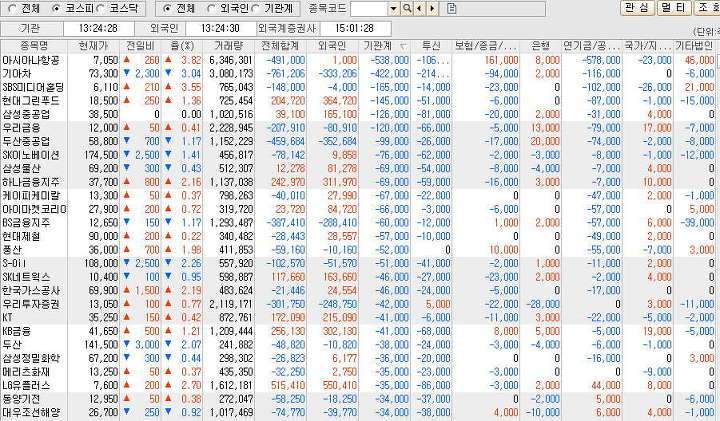Select the 동양기전 stock row
The height and width of the screenshot is (421, 720).
coord(357,399)
